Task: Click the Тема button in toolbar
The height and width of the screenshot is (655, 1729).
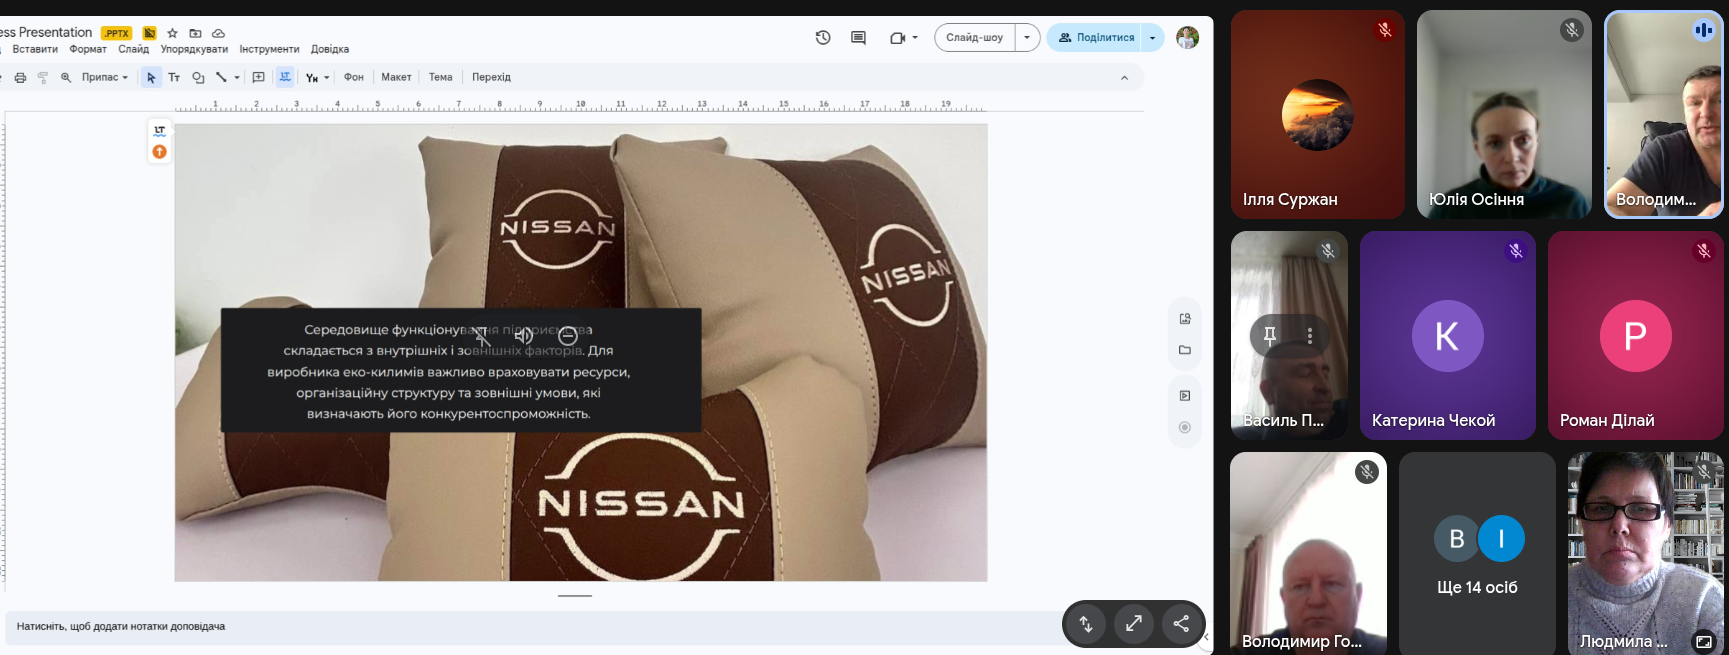Action: click(440, 77)
